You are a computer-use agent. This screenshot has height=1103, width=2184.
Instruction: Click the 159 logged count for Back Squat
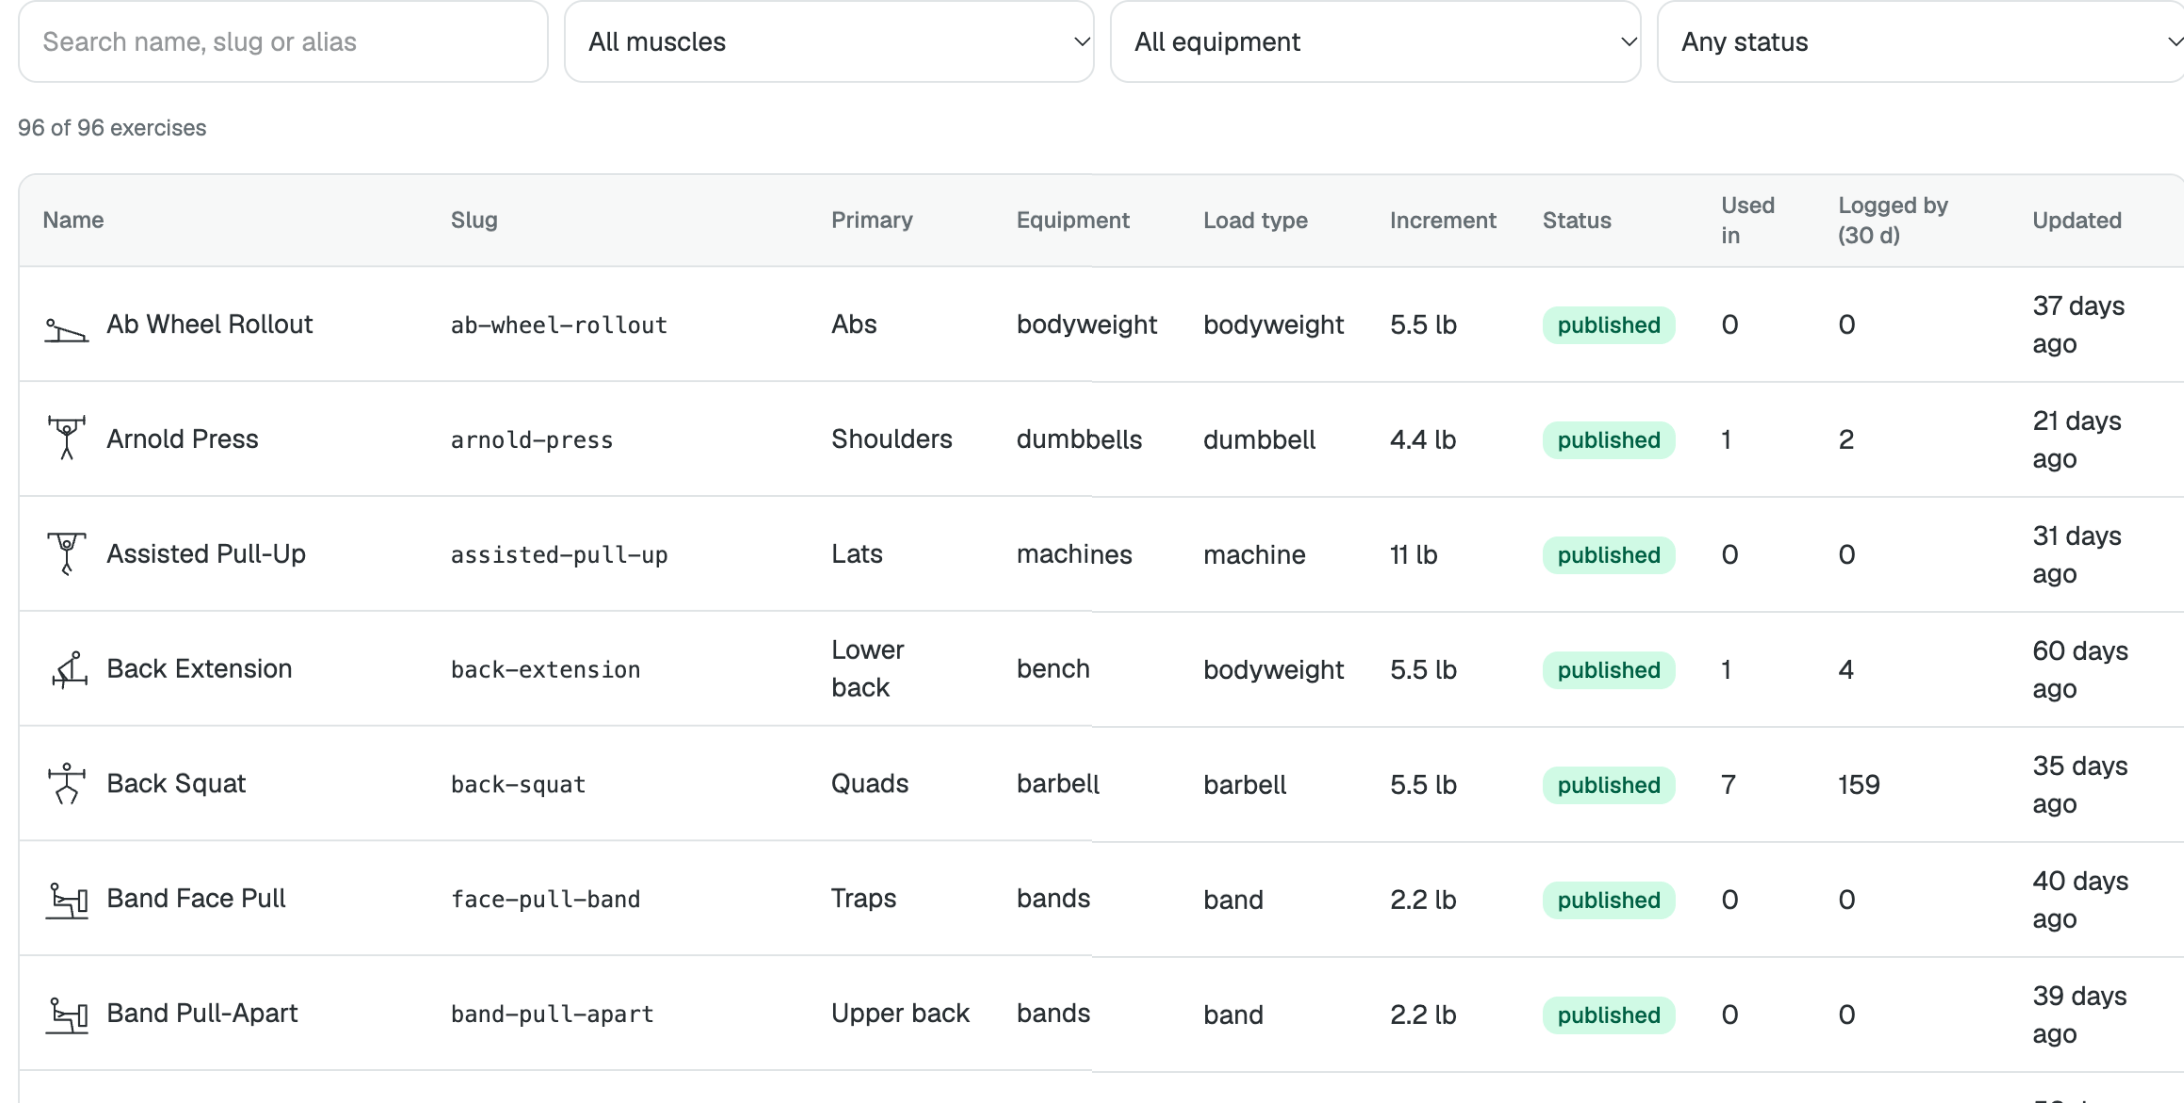(1858, 785)
